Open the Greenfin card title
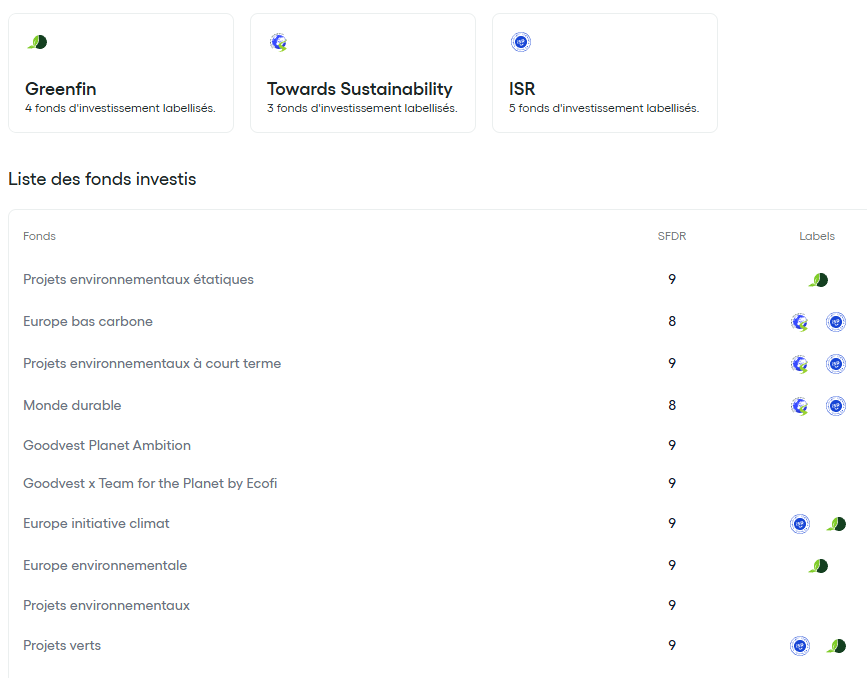 pyautogui.click(x=61, y=89)
